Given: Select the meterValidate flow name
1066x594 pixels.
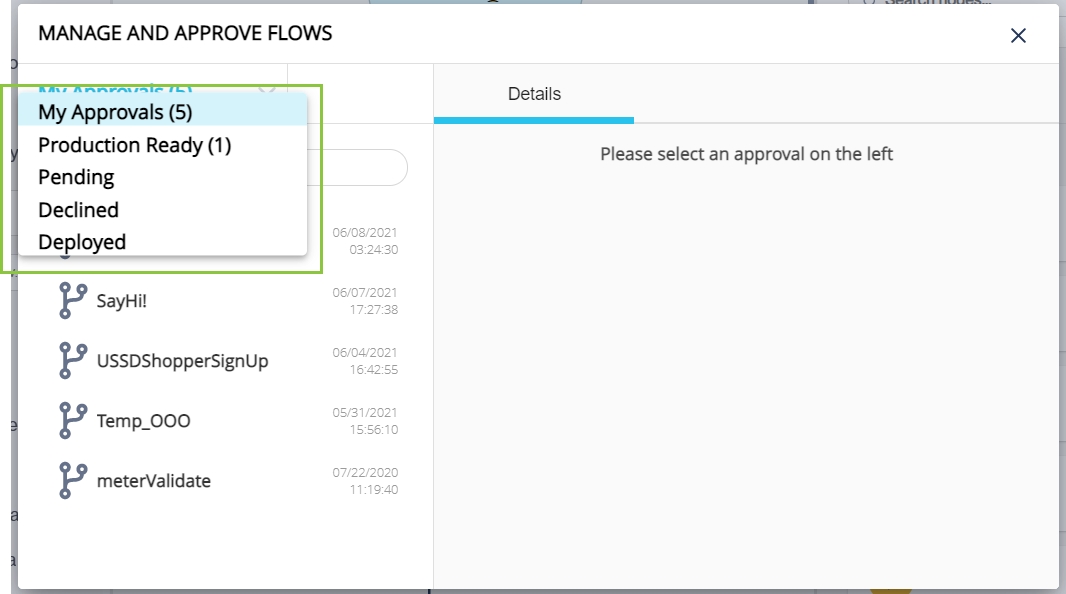Looking at the screenshot, I should point(153,481).
